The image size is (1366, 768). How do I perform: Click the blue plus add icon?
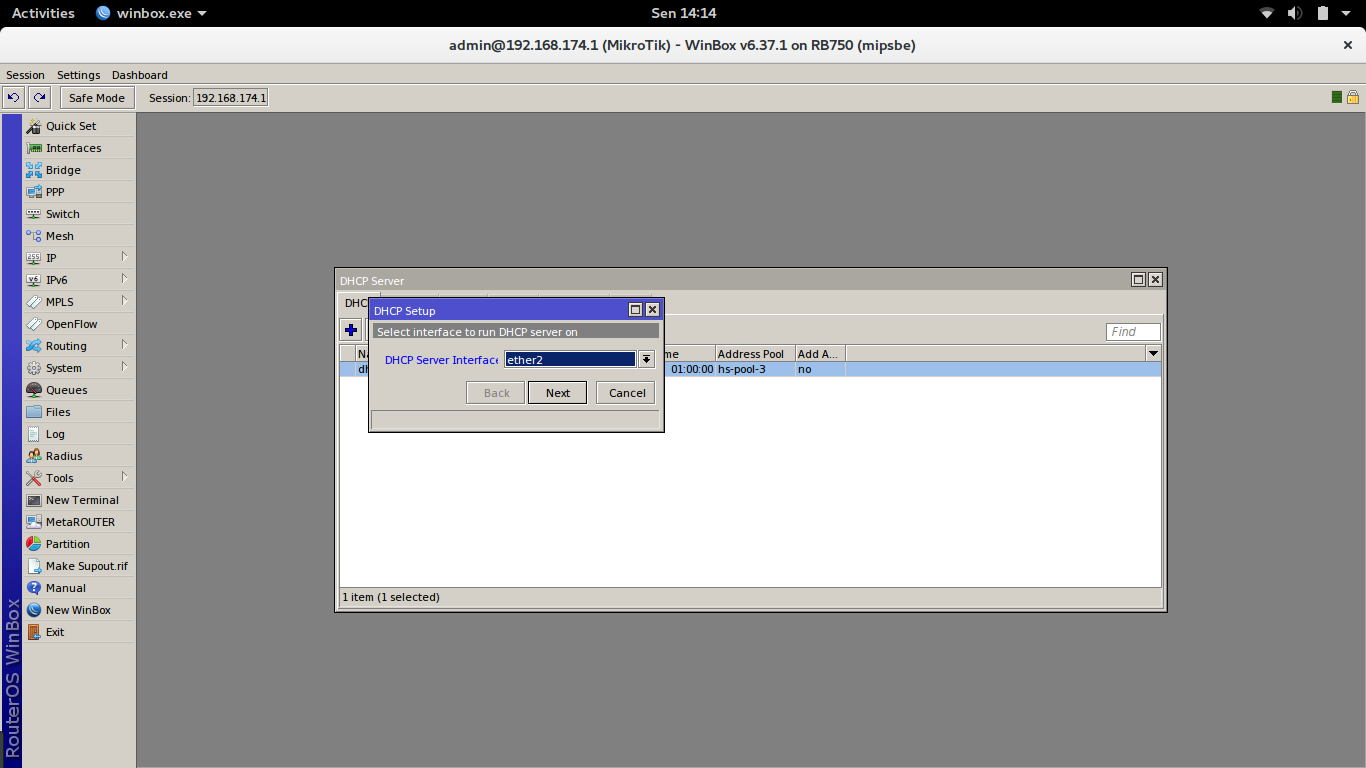(351, 330)
